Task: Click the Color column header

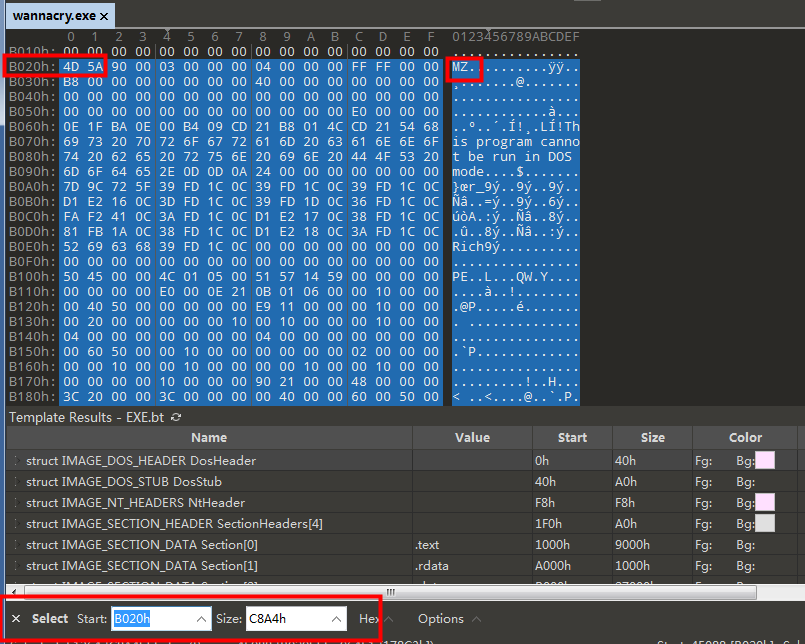Action: coord(745,438)
